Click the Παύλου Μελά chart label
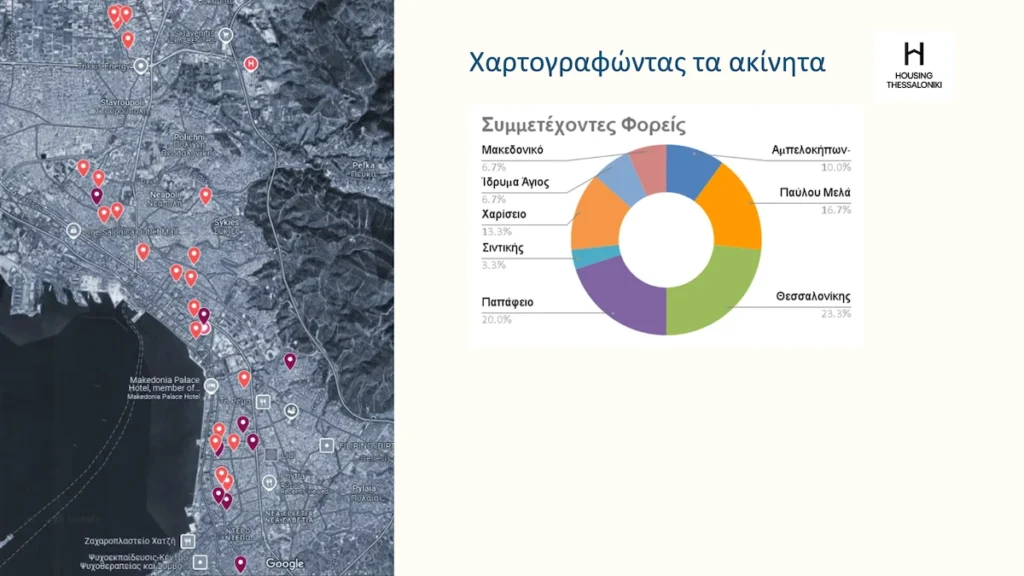This screenshot has height=576, width=1024. [815, 193]
